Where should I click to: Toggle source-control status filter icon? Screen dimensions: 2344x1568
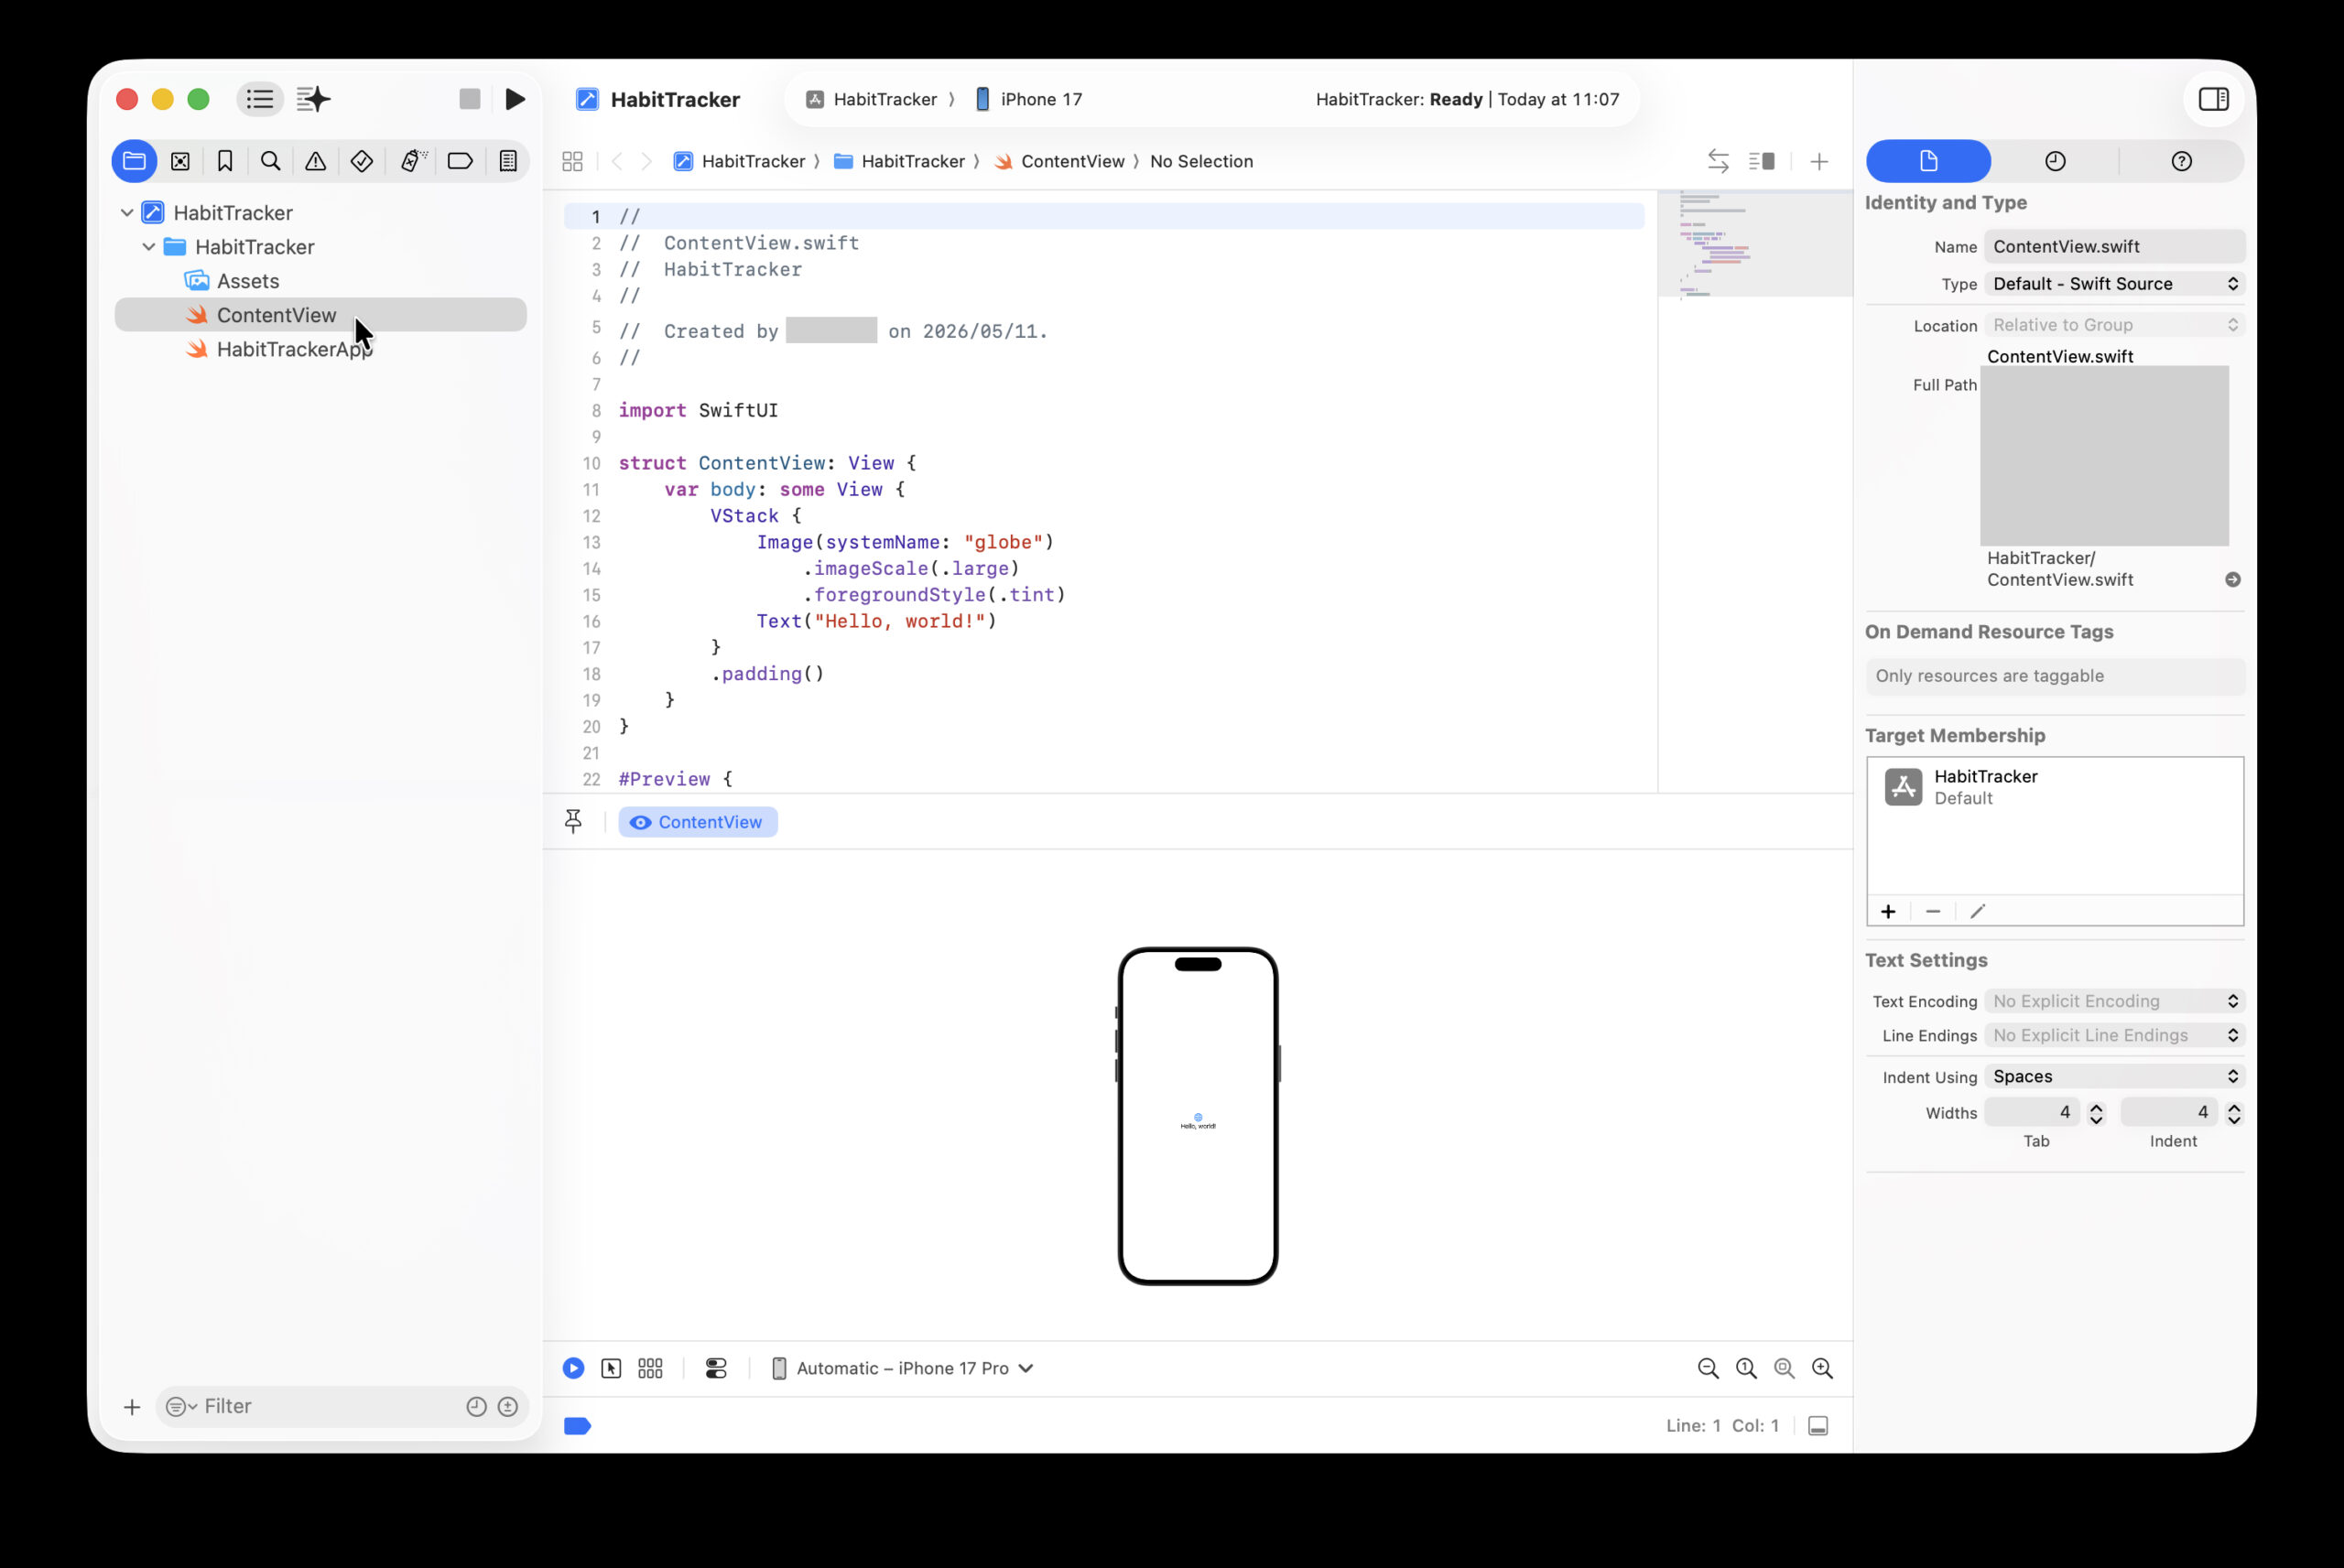[508, 1407]
